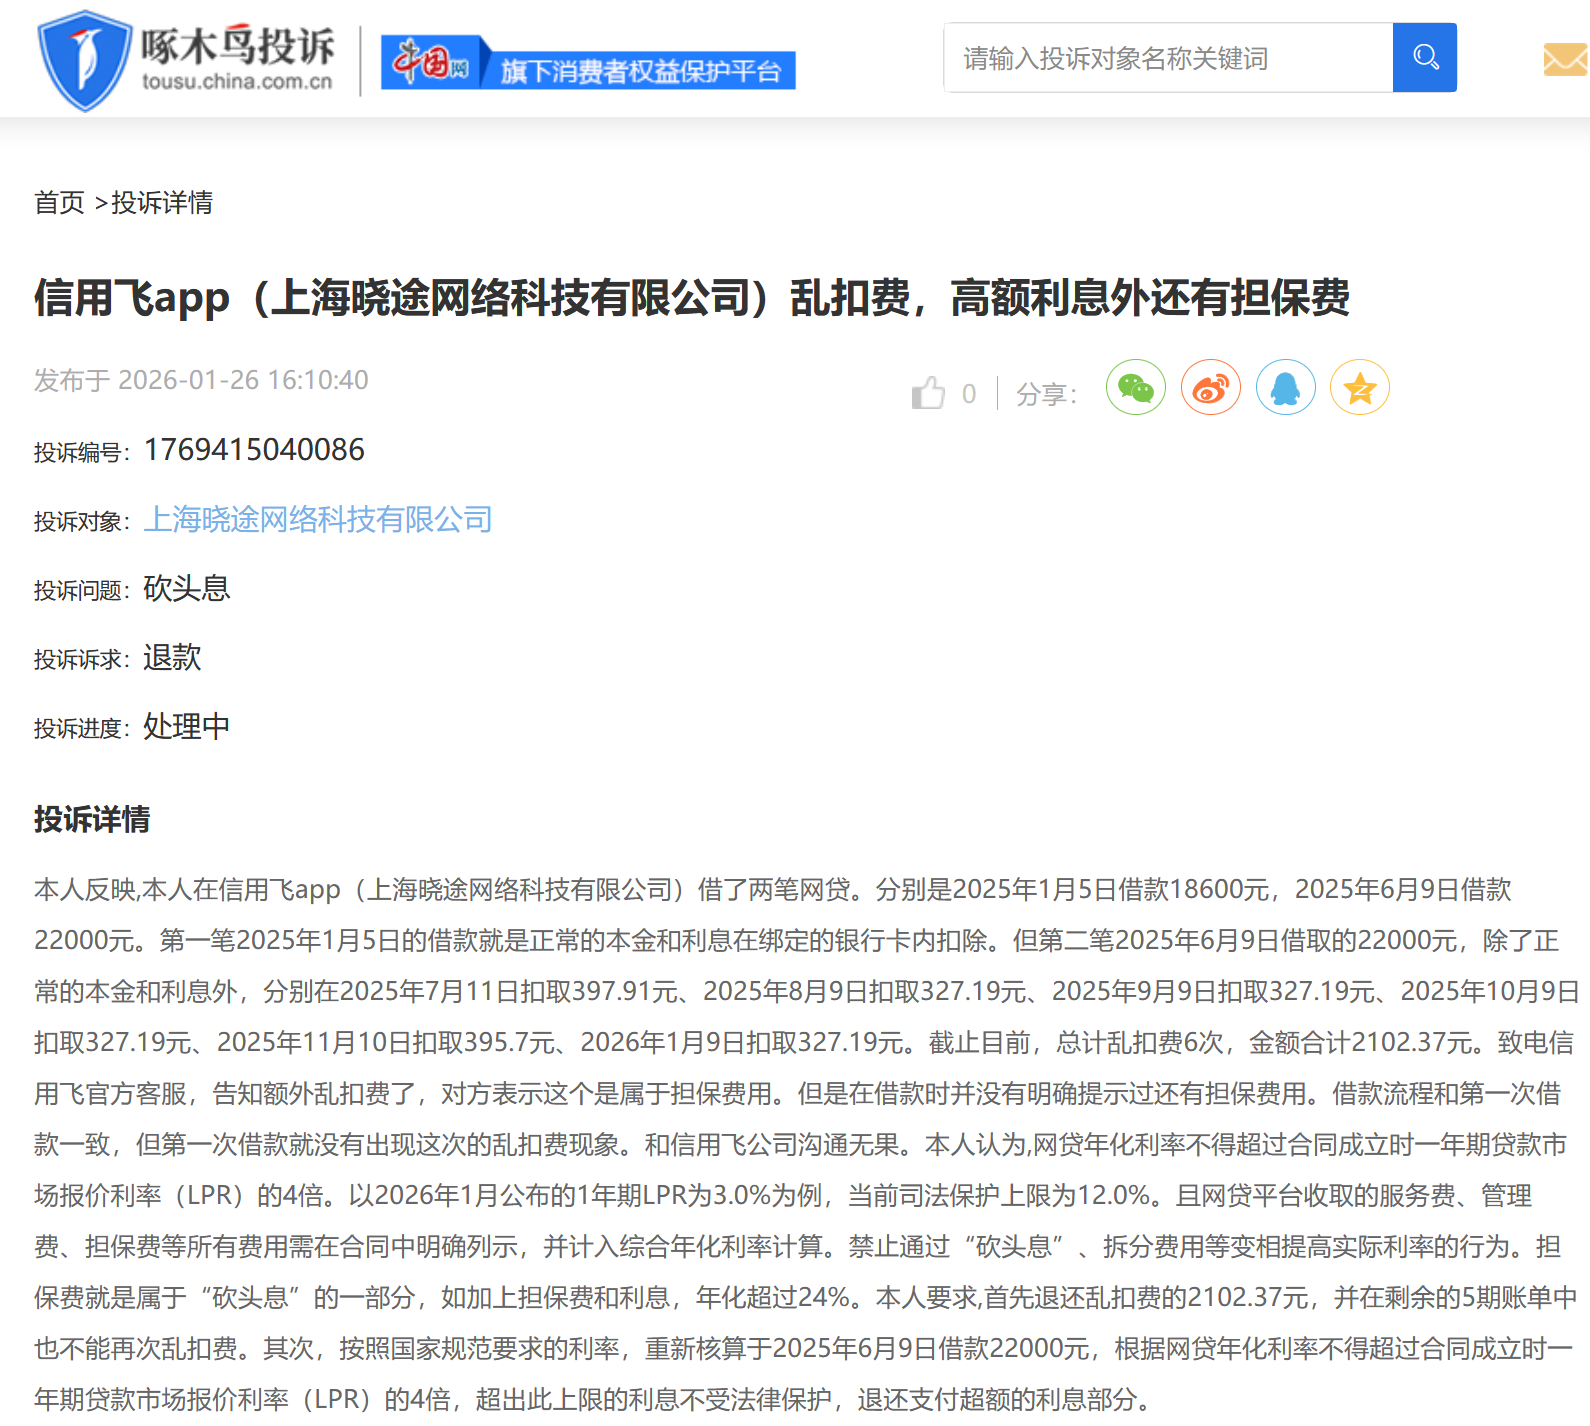Go to 首页 in breadcrumb
This screenshot has height=1426, width=1590.
[x=59, y=203]
